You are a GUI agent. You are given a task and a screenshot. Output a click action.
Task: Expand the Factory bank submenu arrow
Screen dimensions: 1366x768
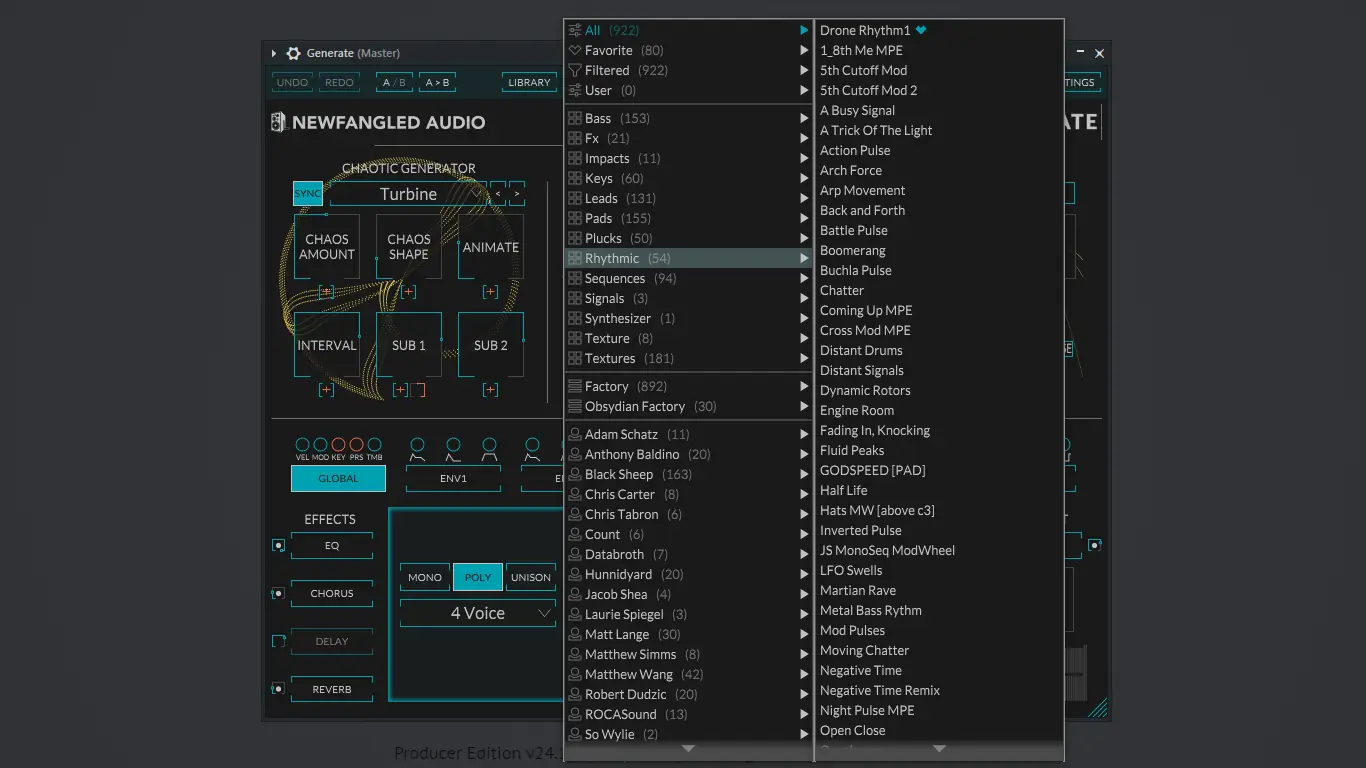[804, 386]
